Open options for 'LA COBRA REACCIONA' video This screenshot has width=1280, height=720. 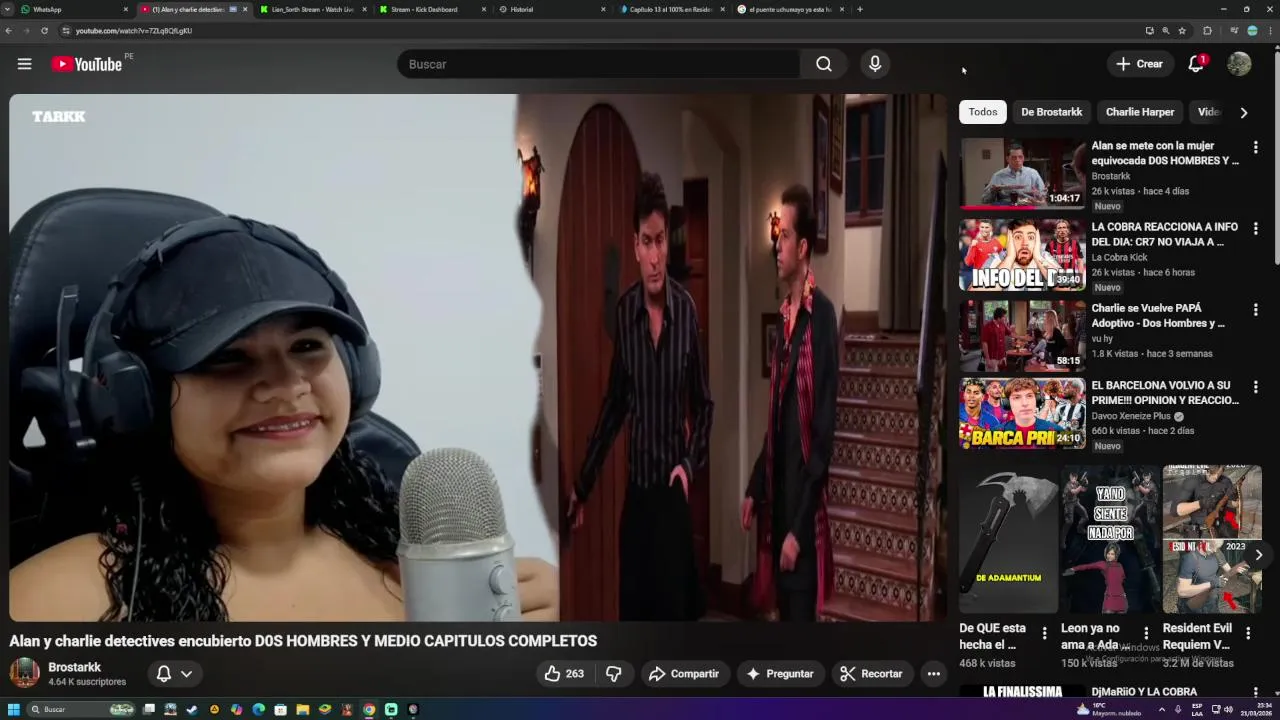click(1255, 228)
